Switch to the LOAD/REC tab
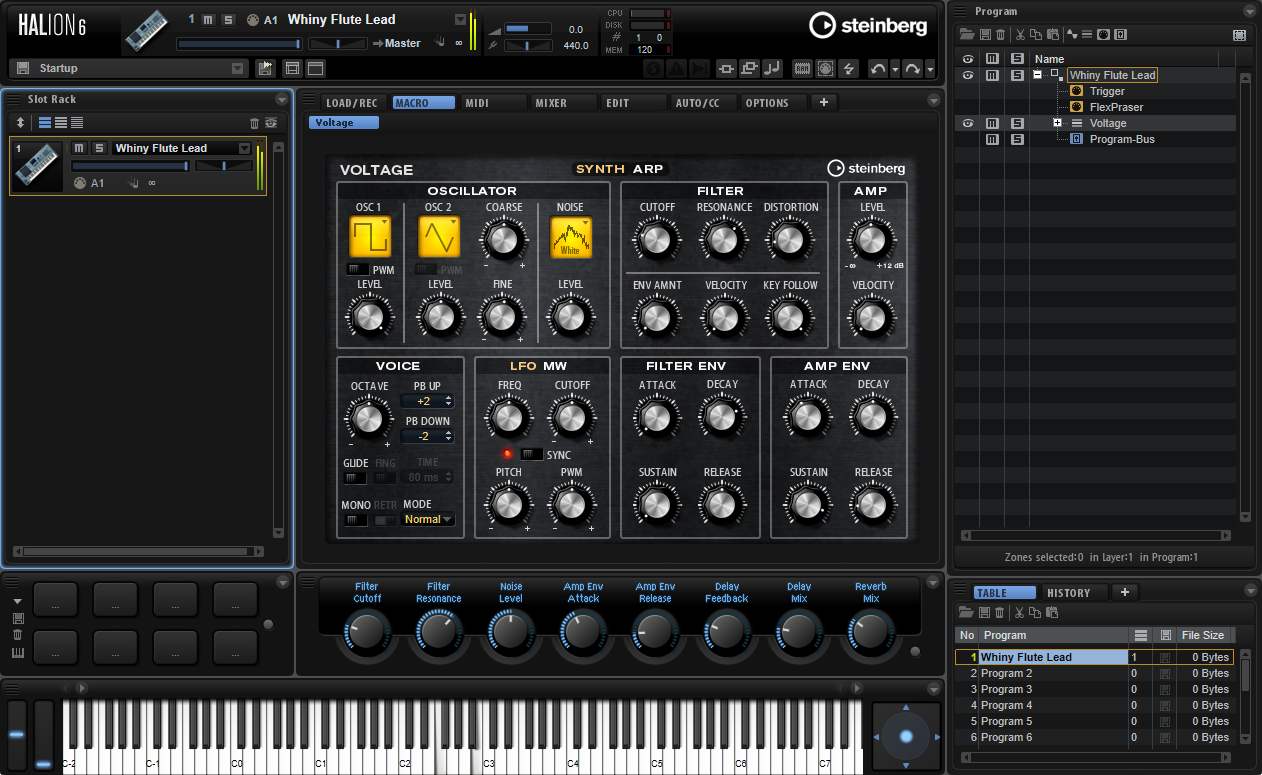 click(352, 103)
